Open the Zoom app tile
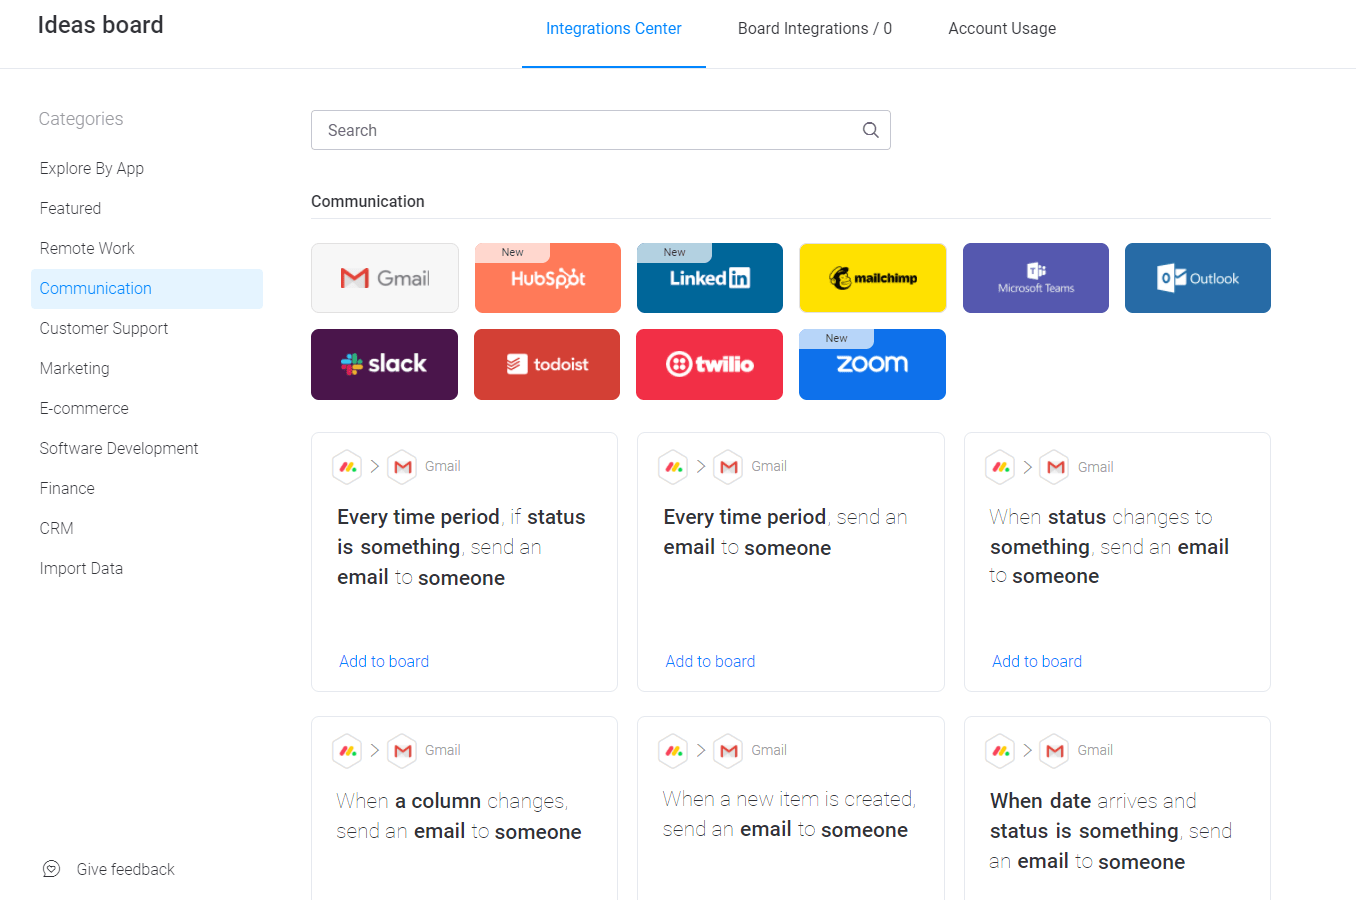This screenshot has width=1356, height=900. tap(872, 364)
